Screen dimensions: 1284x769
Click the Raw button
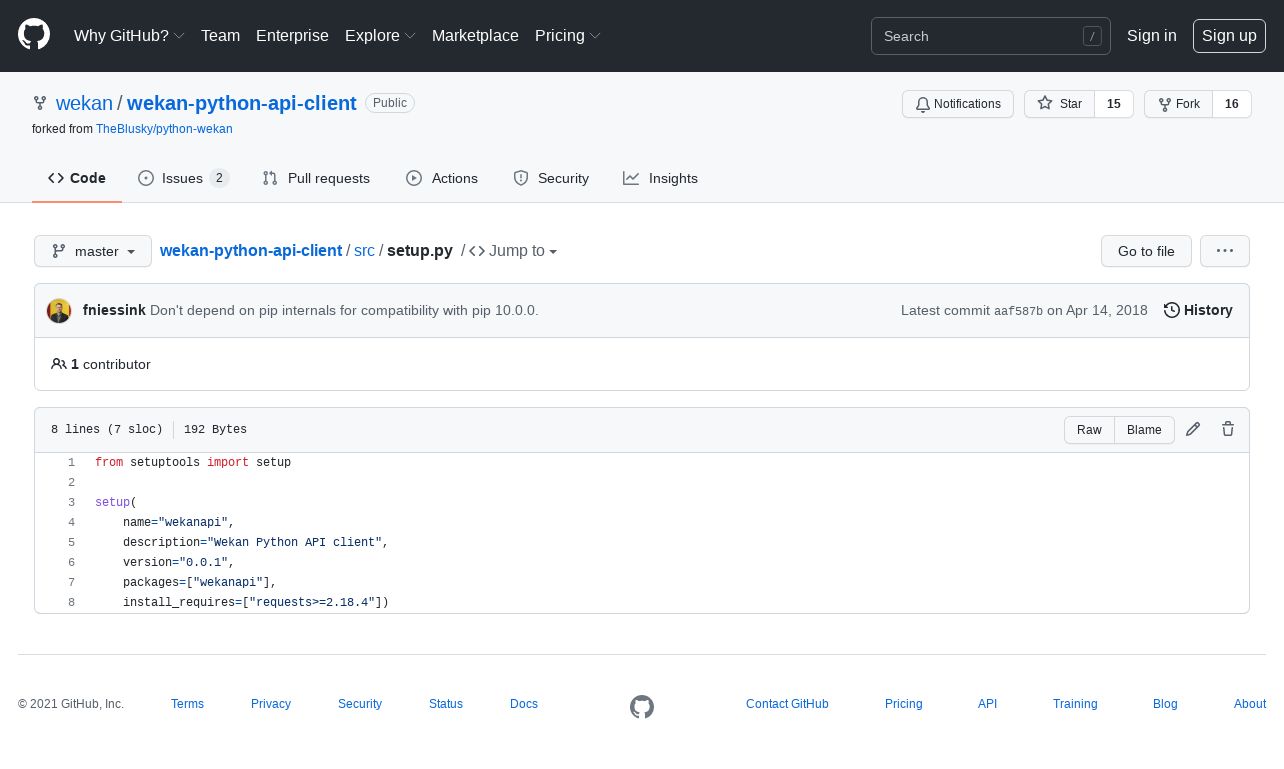pyautogui.click(x=1089, y=430)
